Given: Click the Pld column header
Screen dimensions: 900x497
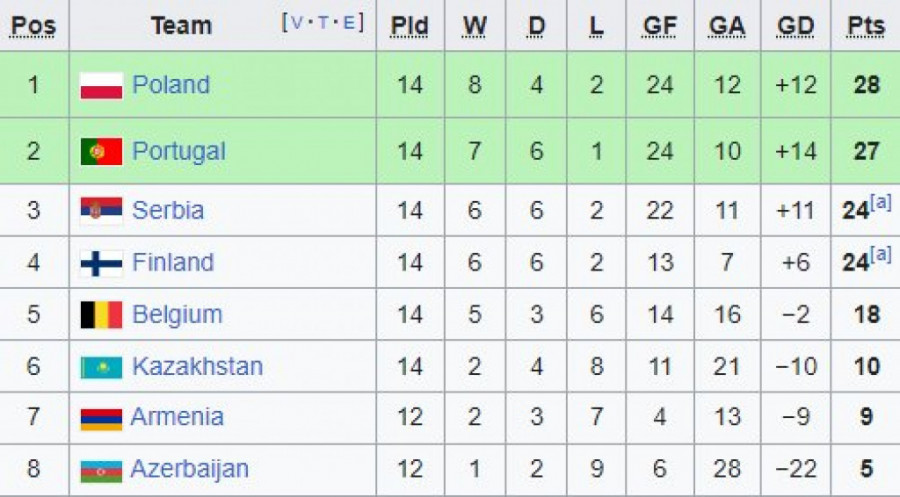Looking at the screenshot, I should point(410,26).
